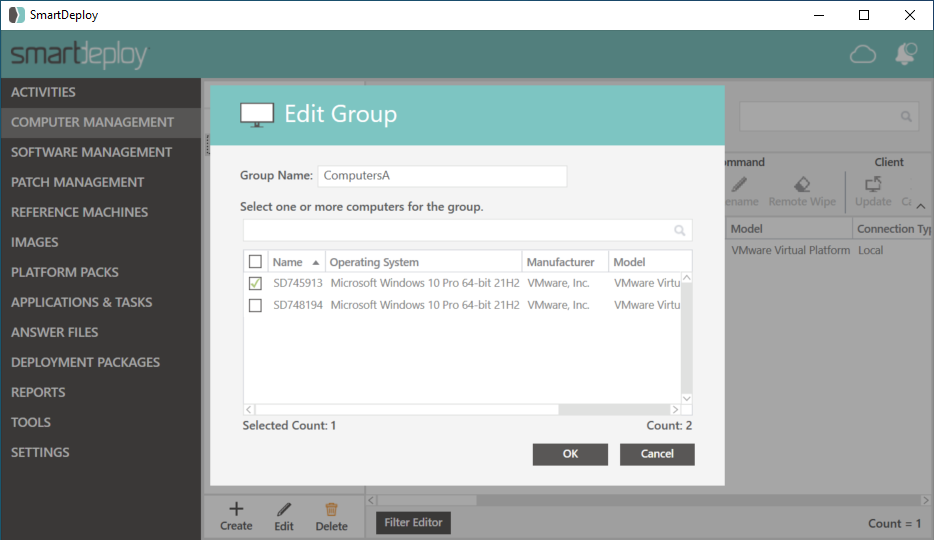
Task: Open Activities in sidebar
Action: (101, 92)
